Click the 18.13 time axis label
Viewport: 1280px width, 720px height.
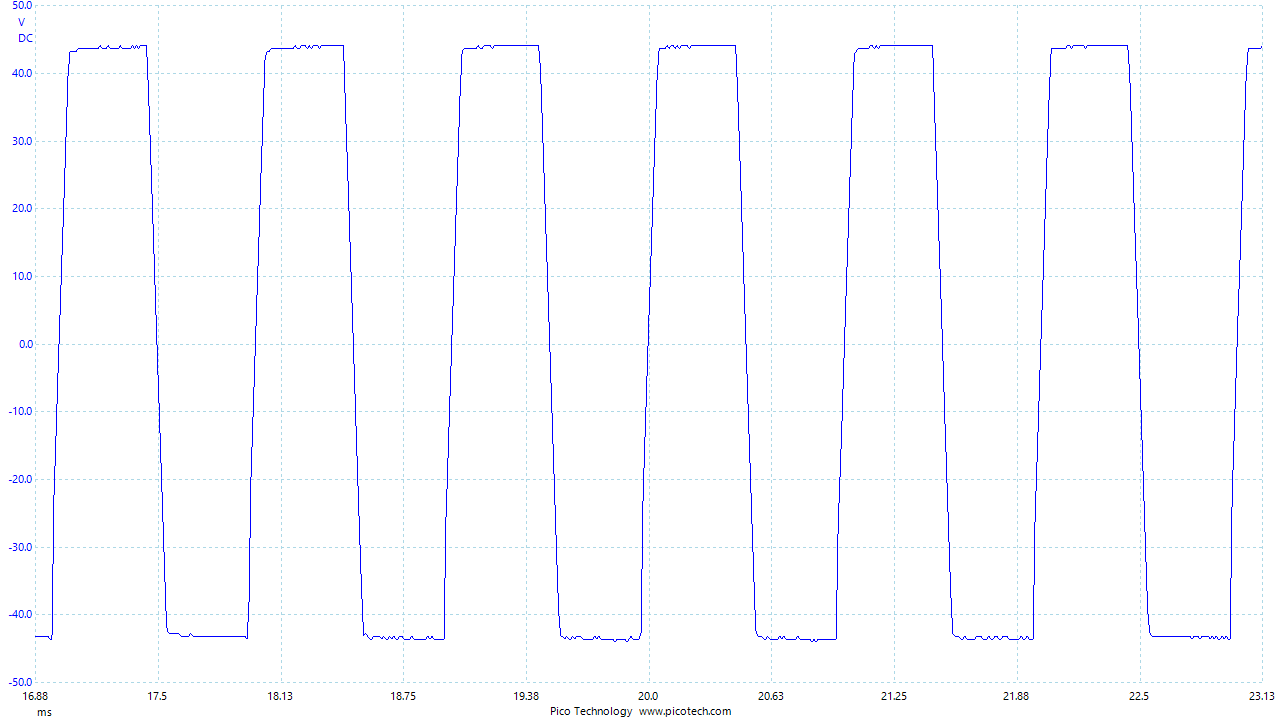tap(280, 696)
